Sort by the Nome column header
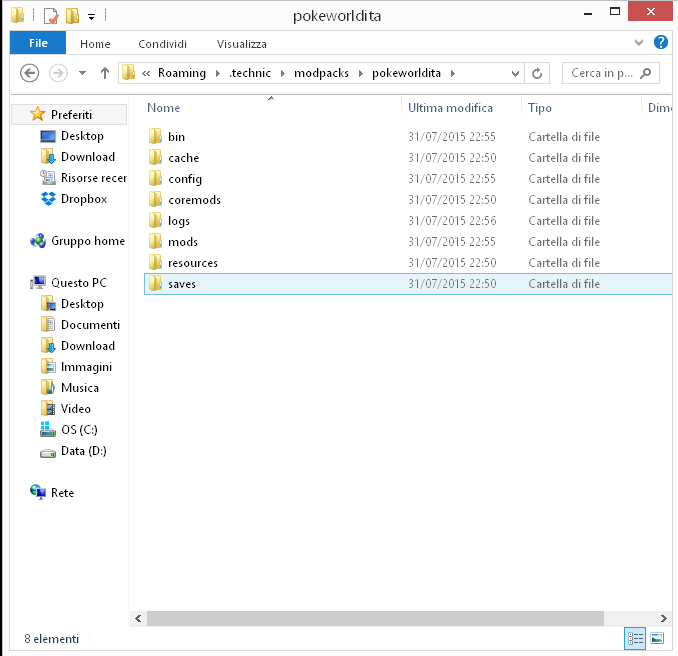Viewport: 678px width, 656px height. click(x=163, y=108)
